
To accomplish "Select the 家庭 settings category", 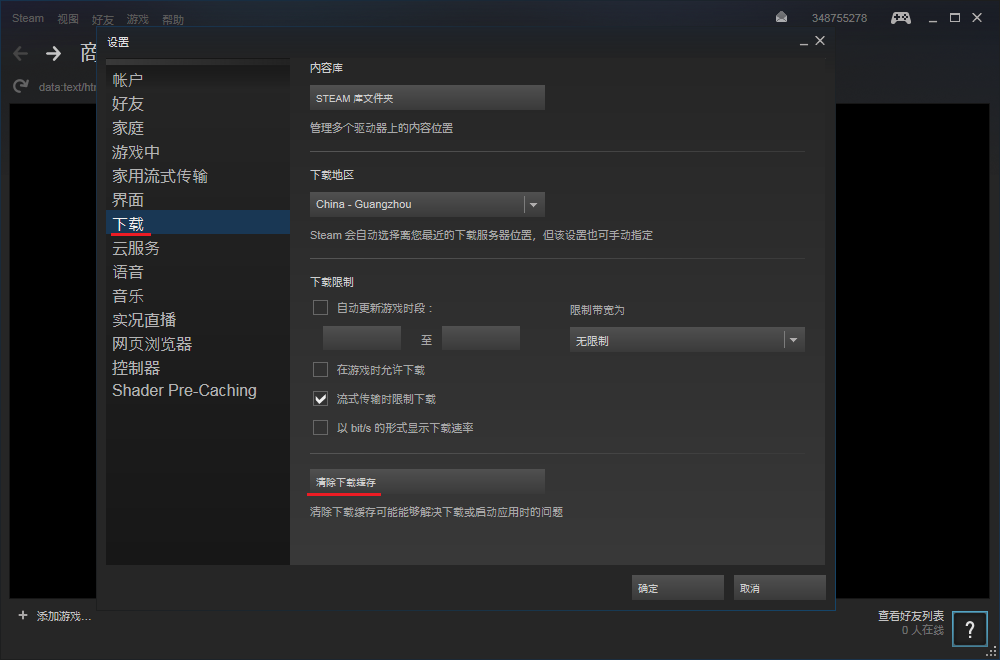I will click(198, 128).
